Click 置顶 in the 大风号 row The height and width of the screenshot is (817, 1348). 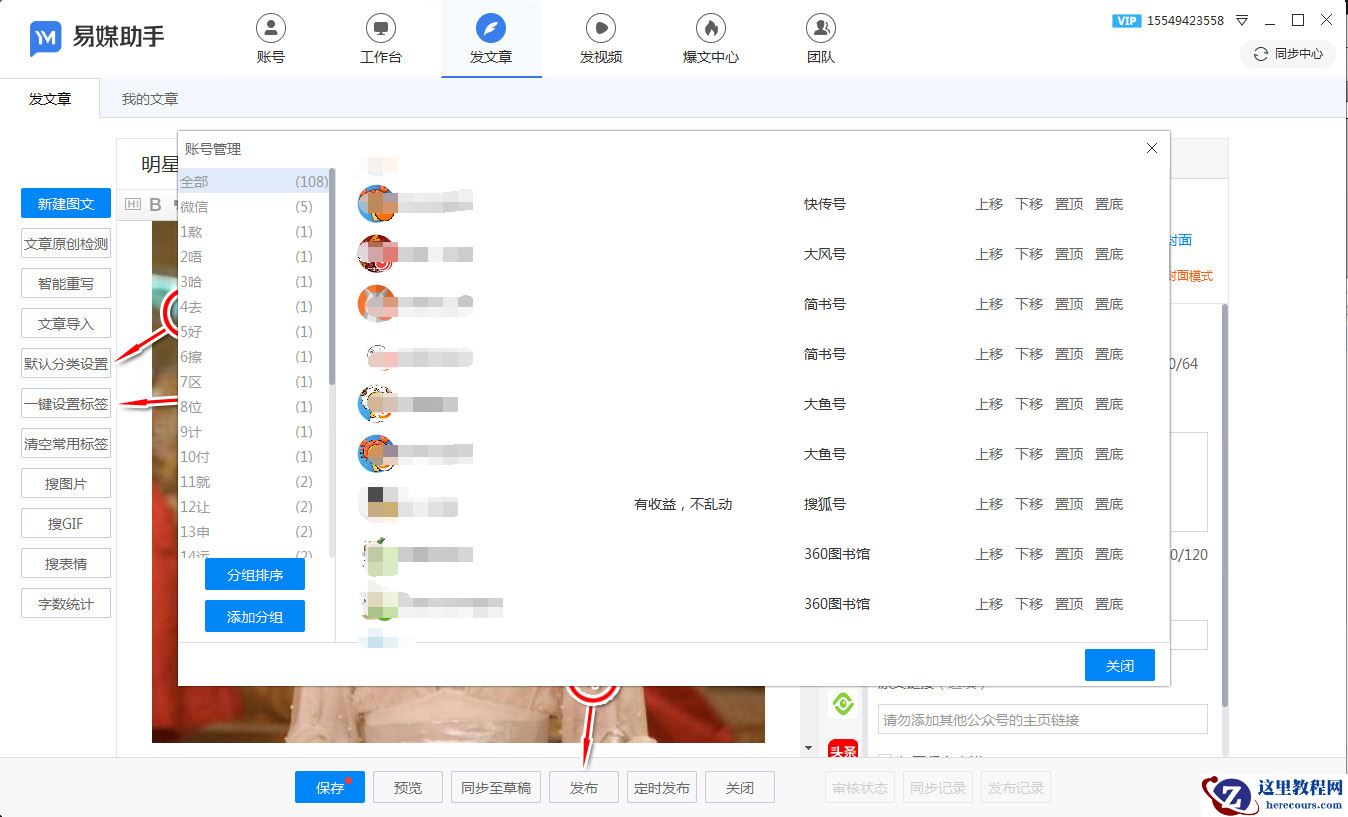pos(1069,254)
